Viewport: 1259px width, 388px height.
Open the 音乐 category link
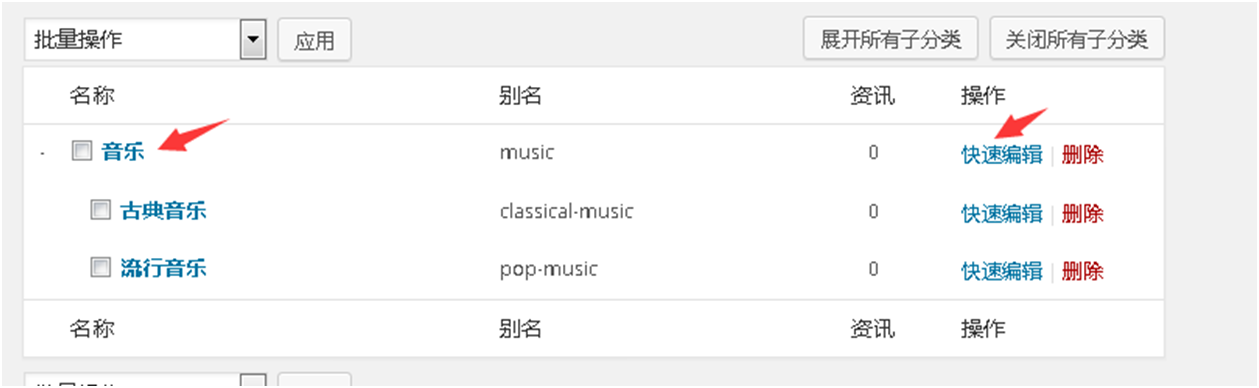(123, 153)
